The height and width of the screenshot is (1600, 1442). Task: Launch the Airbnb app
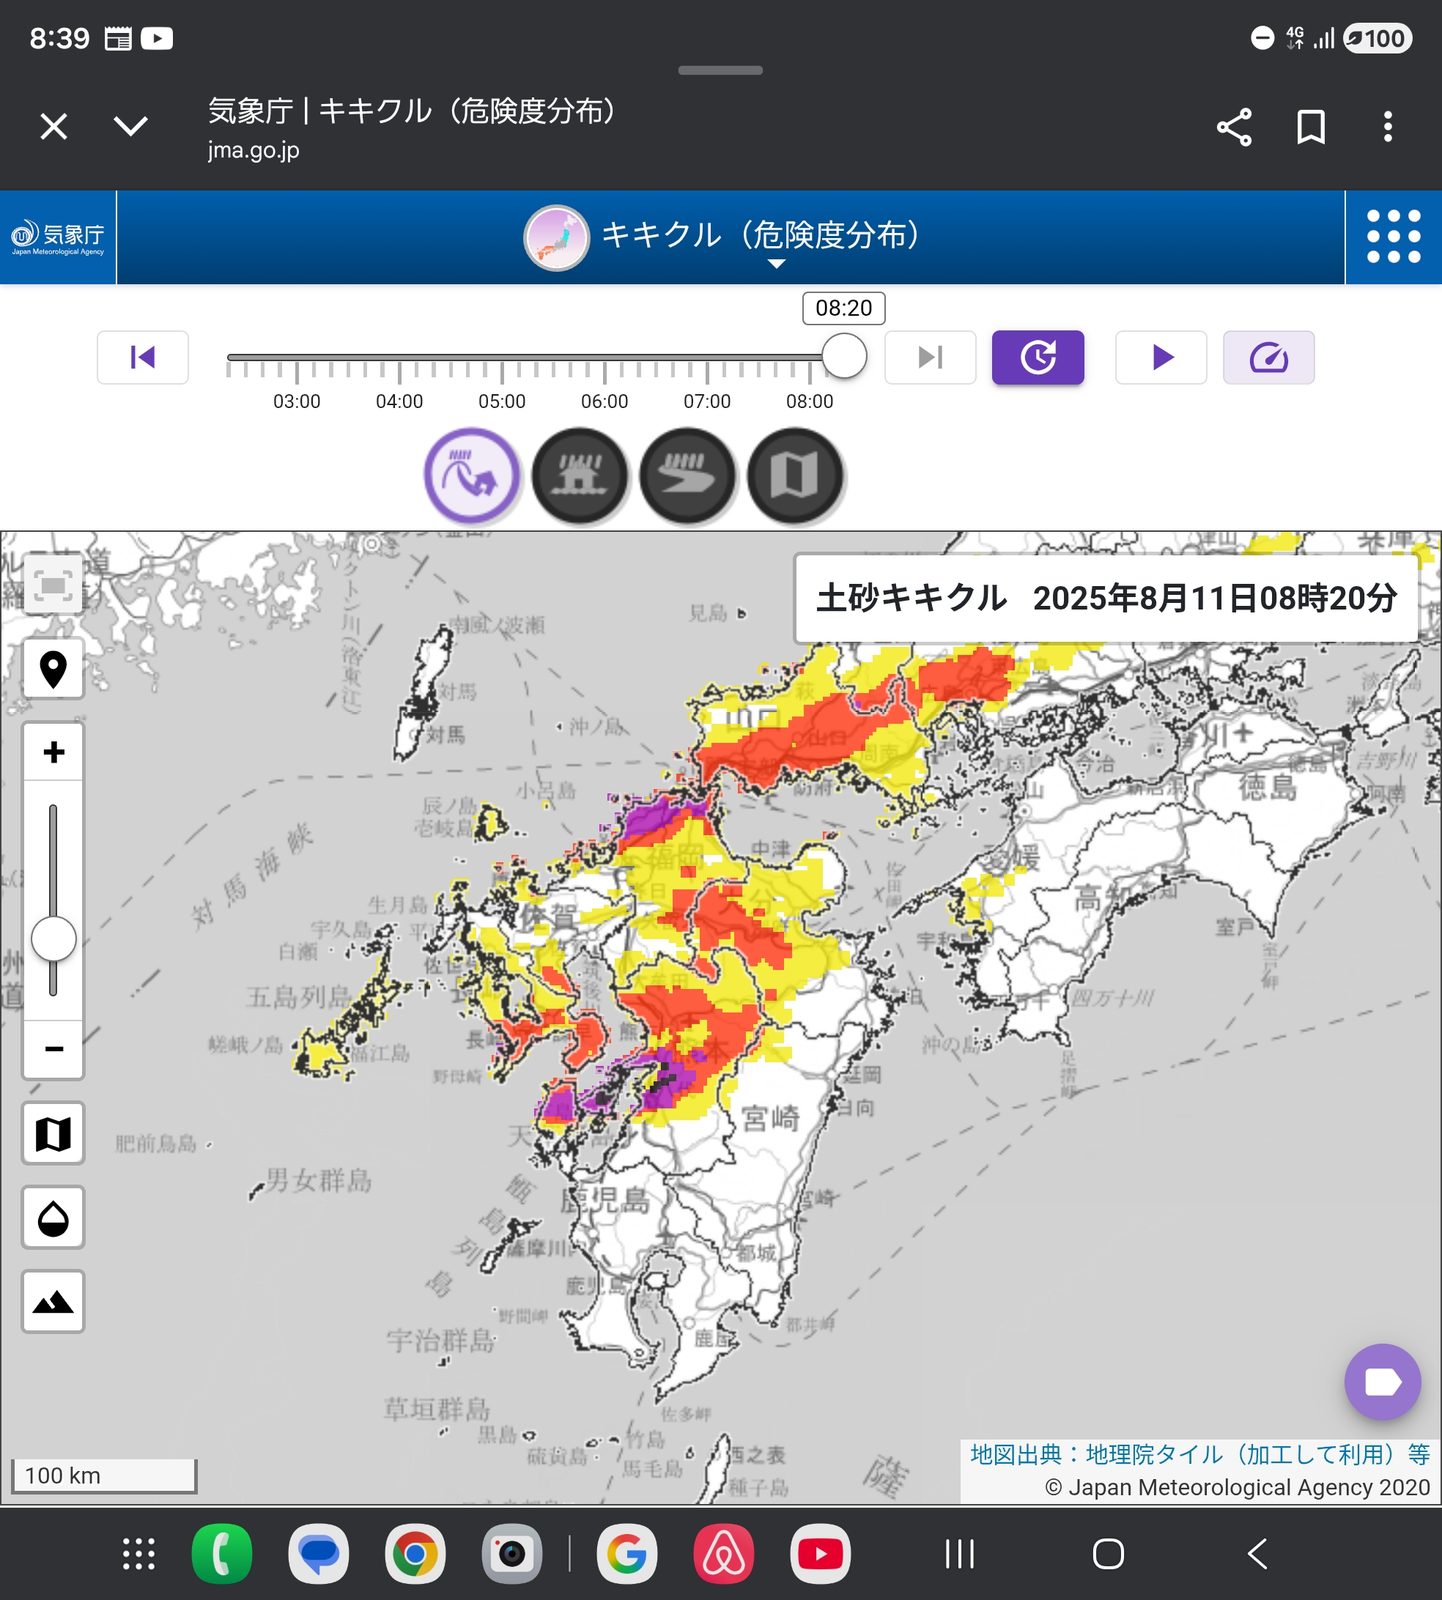click(724, 1554)
